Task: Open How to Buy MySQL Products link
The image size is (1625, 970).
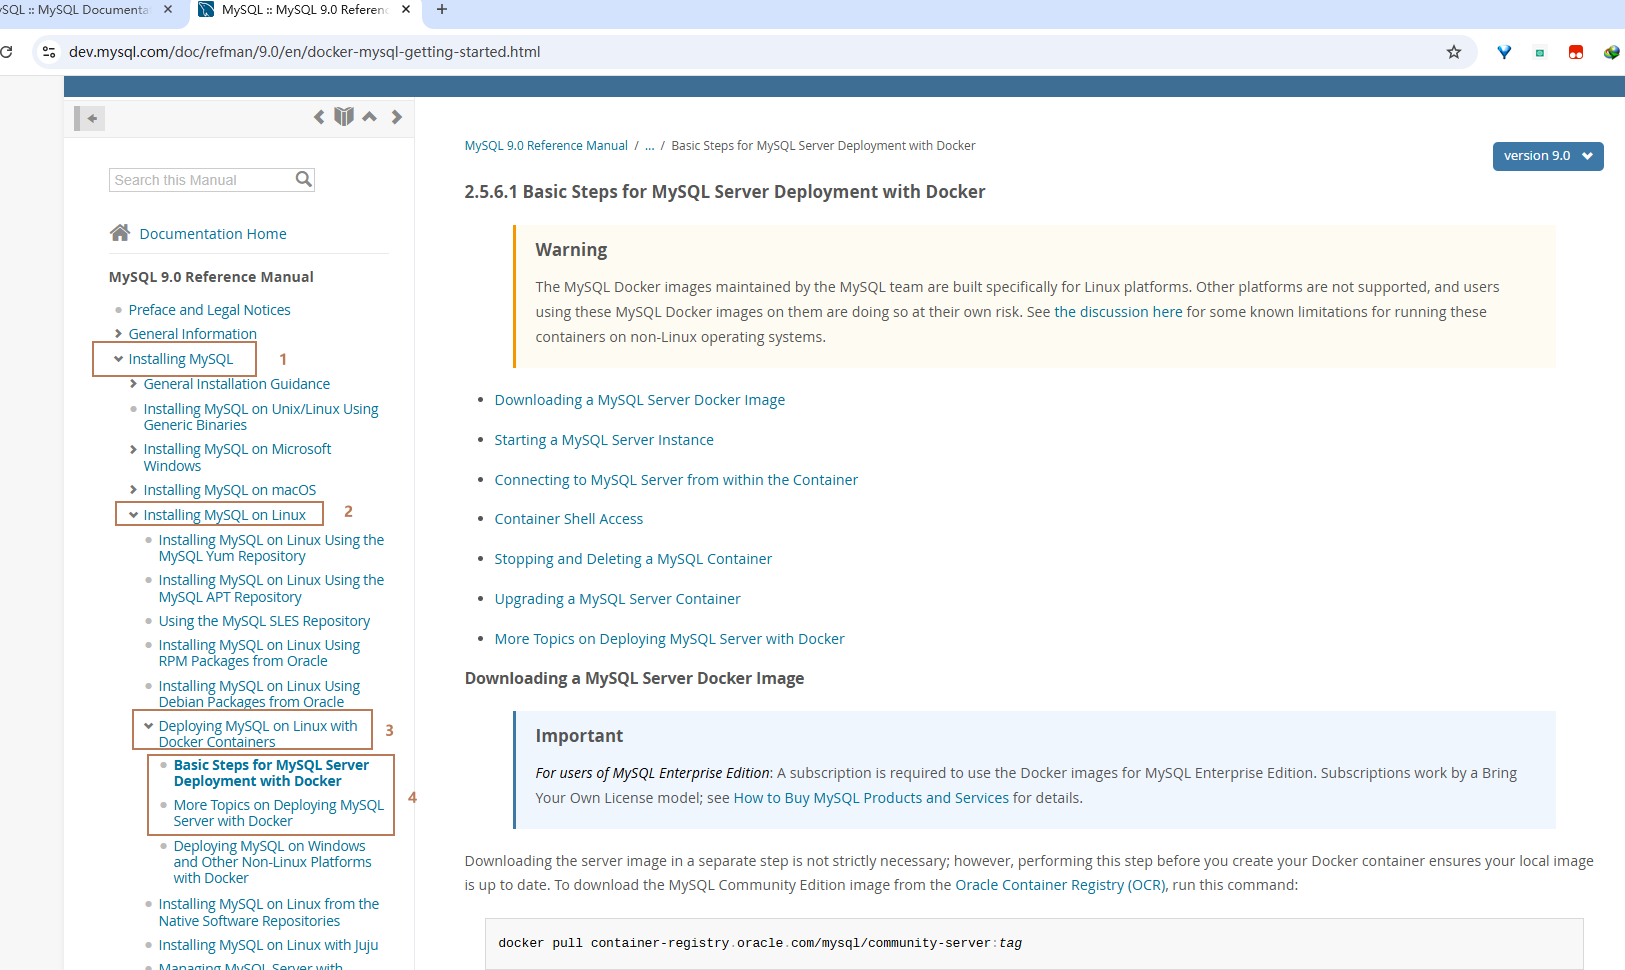Action: 871,798
